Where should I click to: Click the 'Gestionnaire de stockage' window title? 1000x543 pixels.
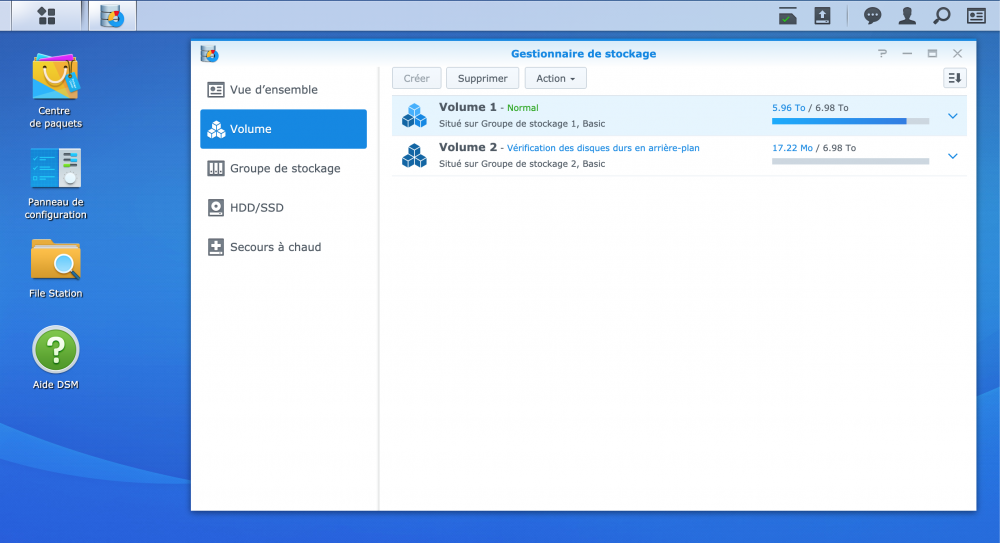584,54
